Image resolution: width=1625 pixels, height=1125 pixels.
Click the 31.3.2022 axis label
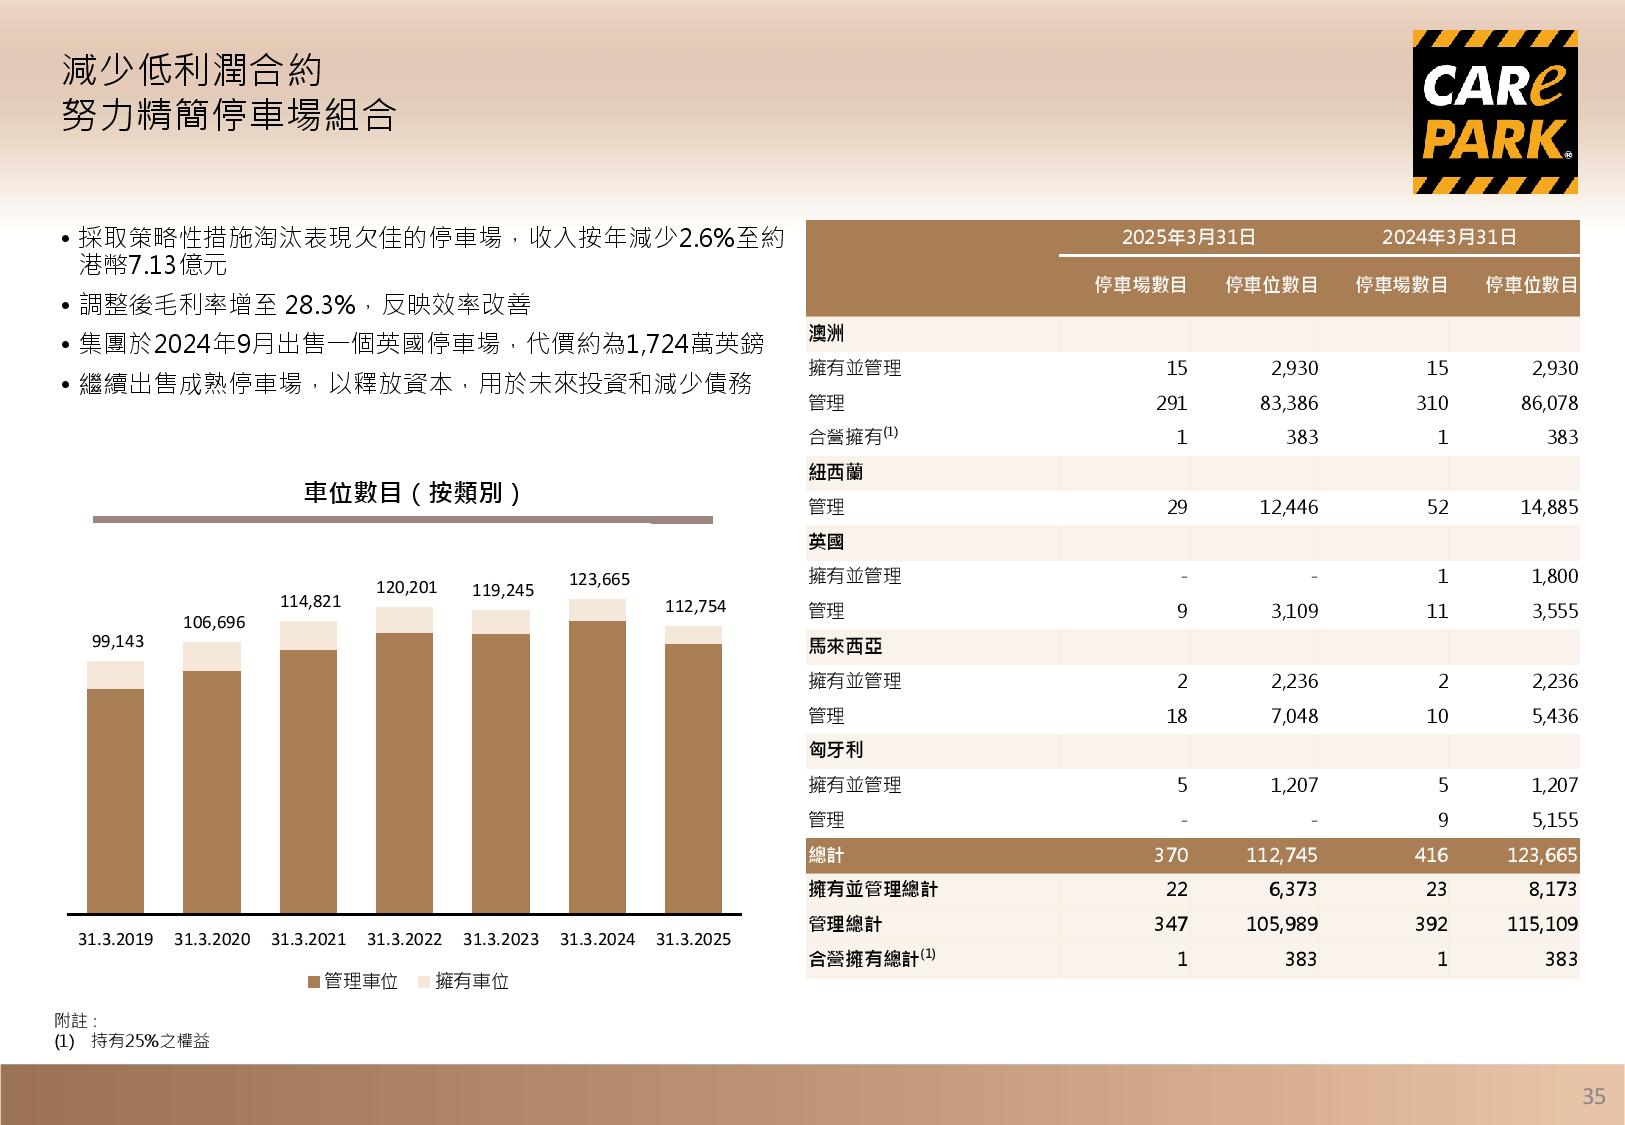point(404,940)
